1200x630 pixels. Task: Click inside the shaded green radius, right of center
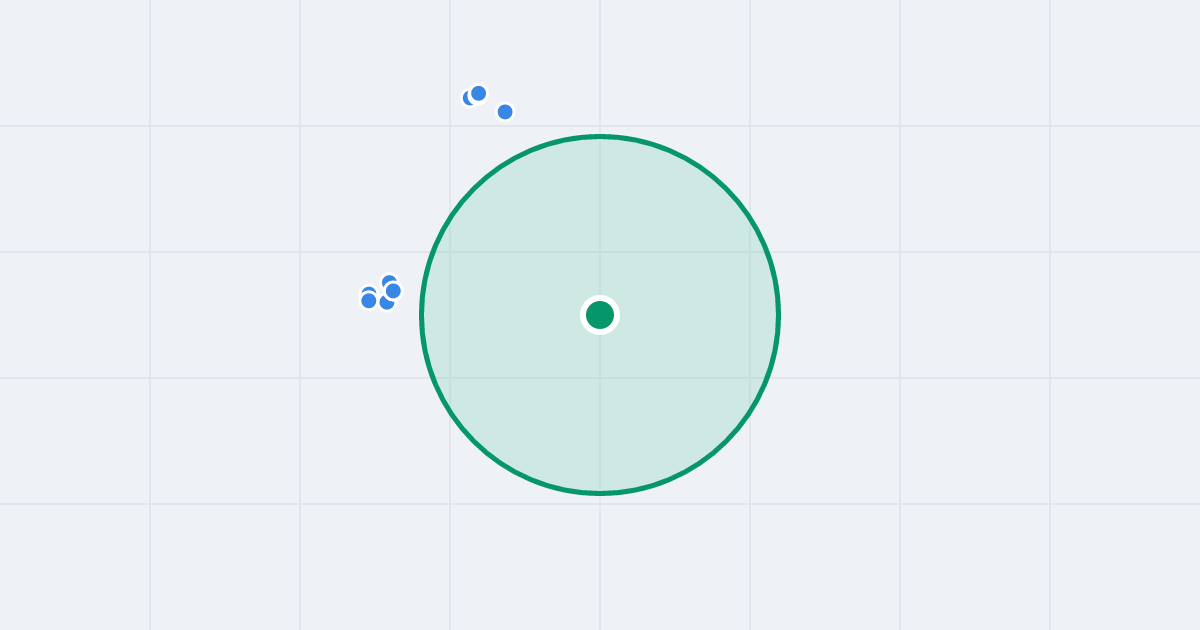[x=690, y=315]
